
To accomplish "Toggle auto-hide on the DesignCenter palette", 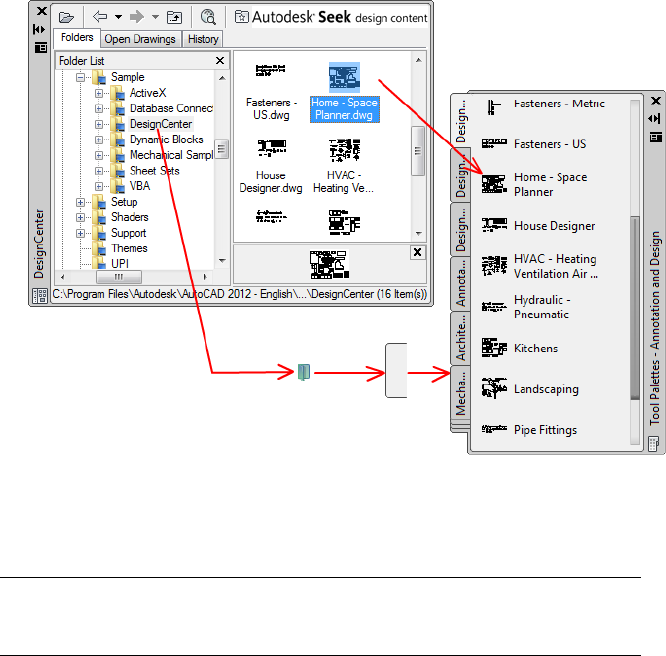I will tap(39, 29).
